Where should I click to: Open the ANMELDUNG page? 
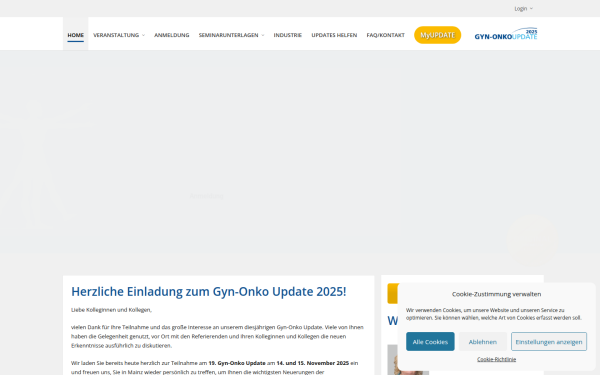tap(171, 35)
